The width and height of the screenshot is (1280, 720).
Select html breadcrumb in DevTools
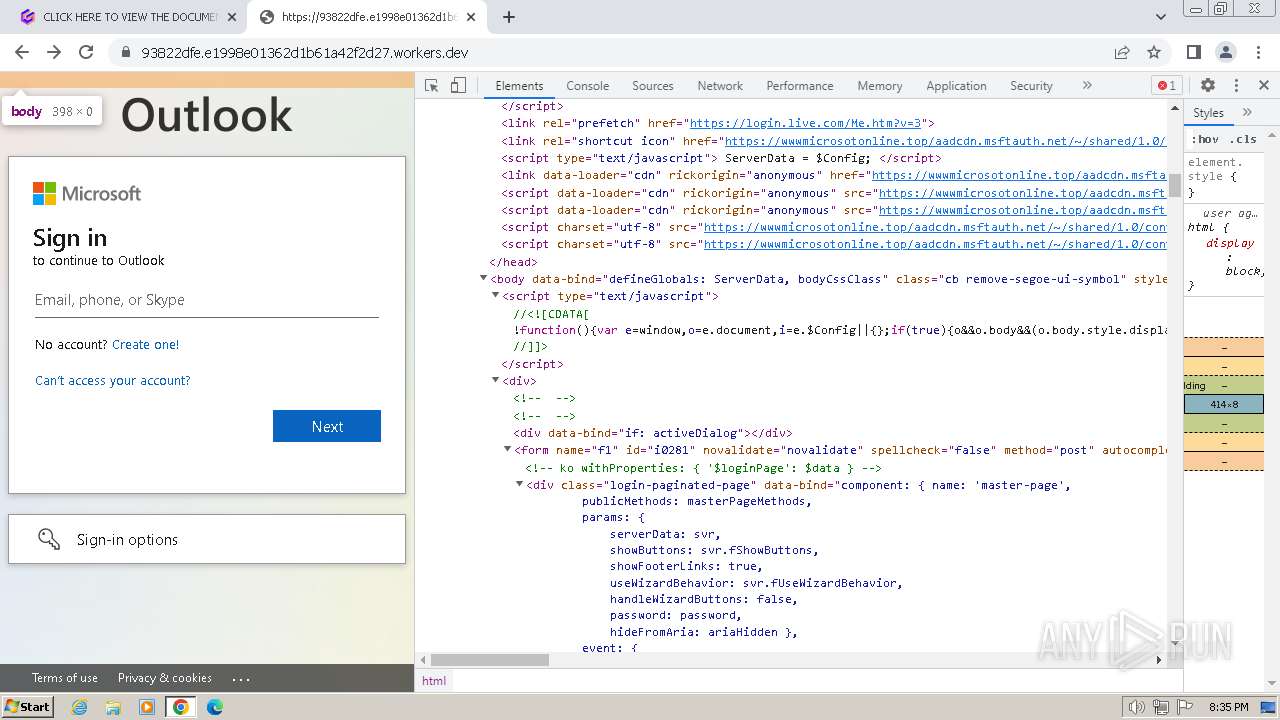tap(434, 680)
